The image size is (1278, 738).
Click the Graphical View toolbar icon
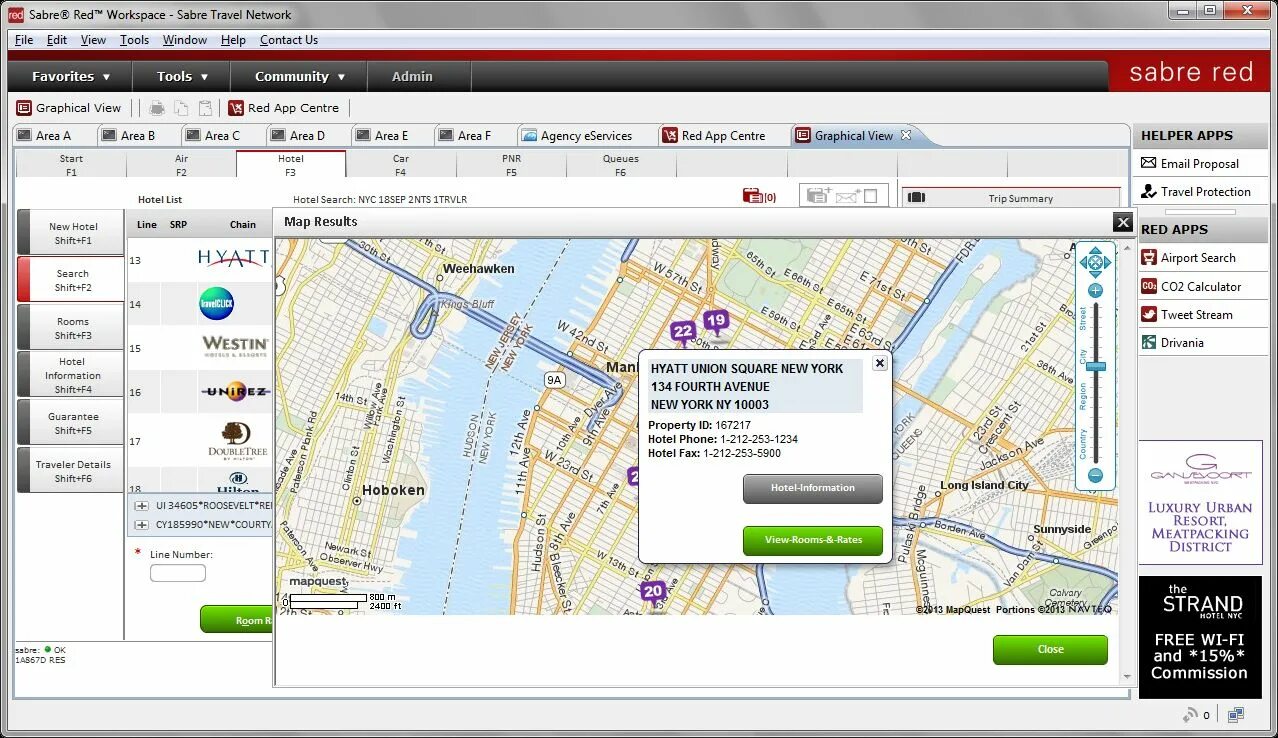coord(24,108)
